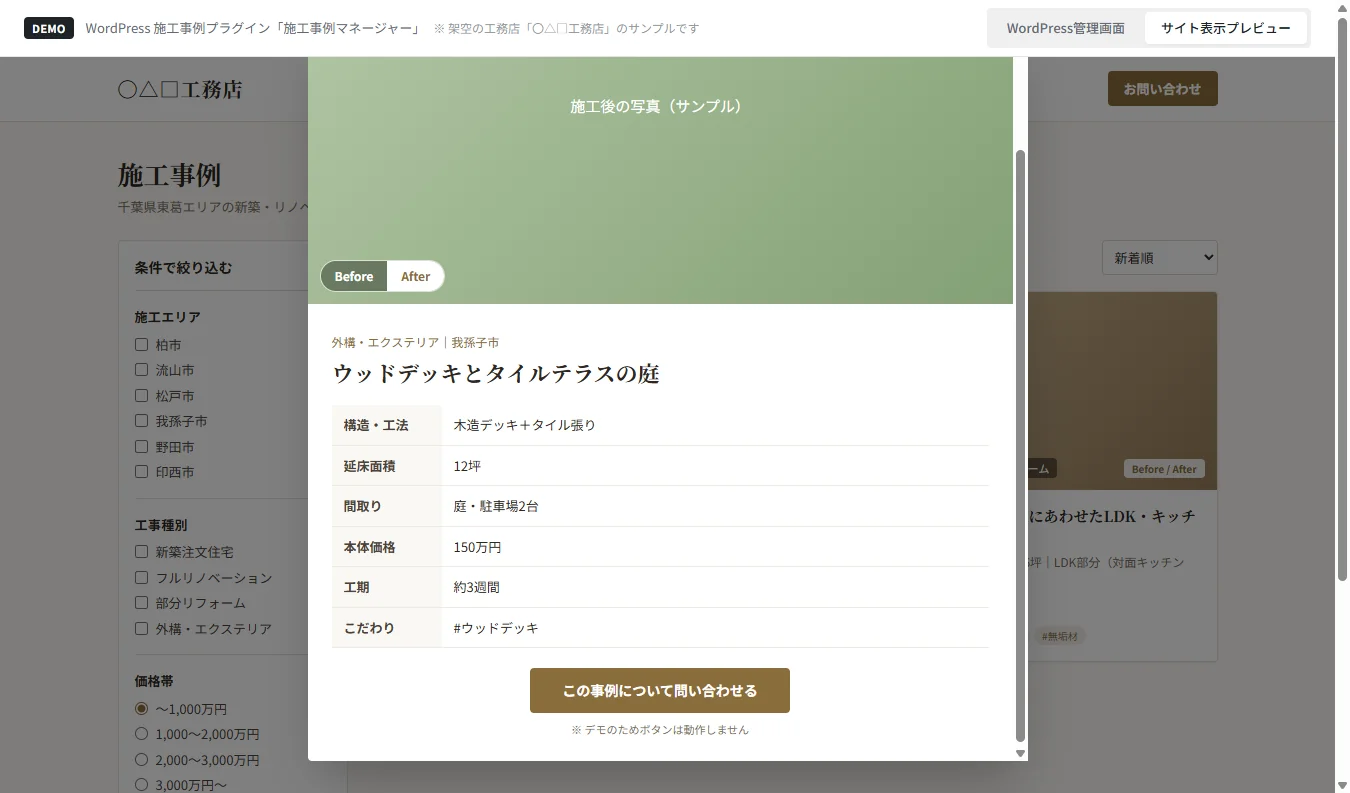The height and width of the screenshot is (793, 1350).
Task: Show the After photo
Action: [415, 276]
